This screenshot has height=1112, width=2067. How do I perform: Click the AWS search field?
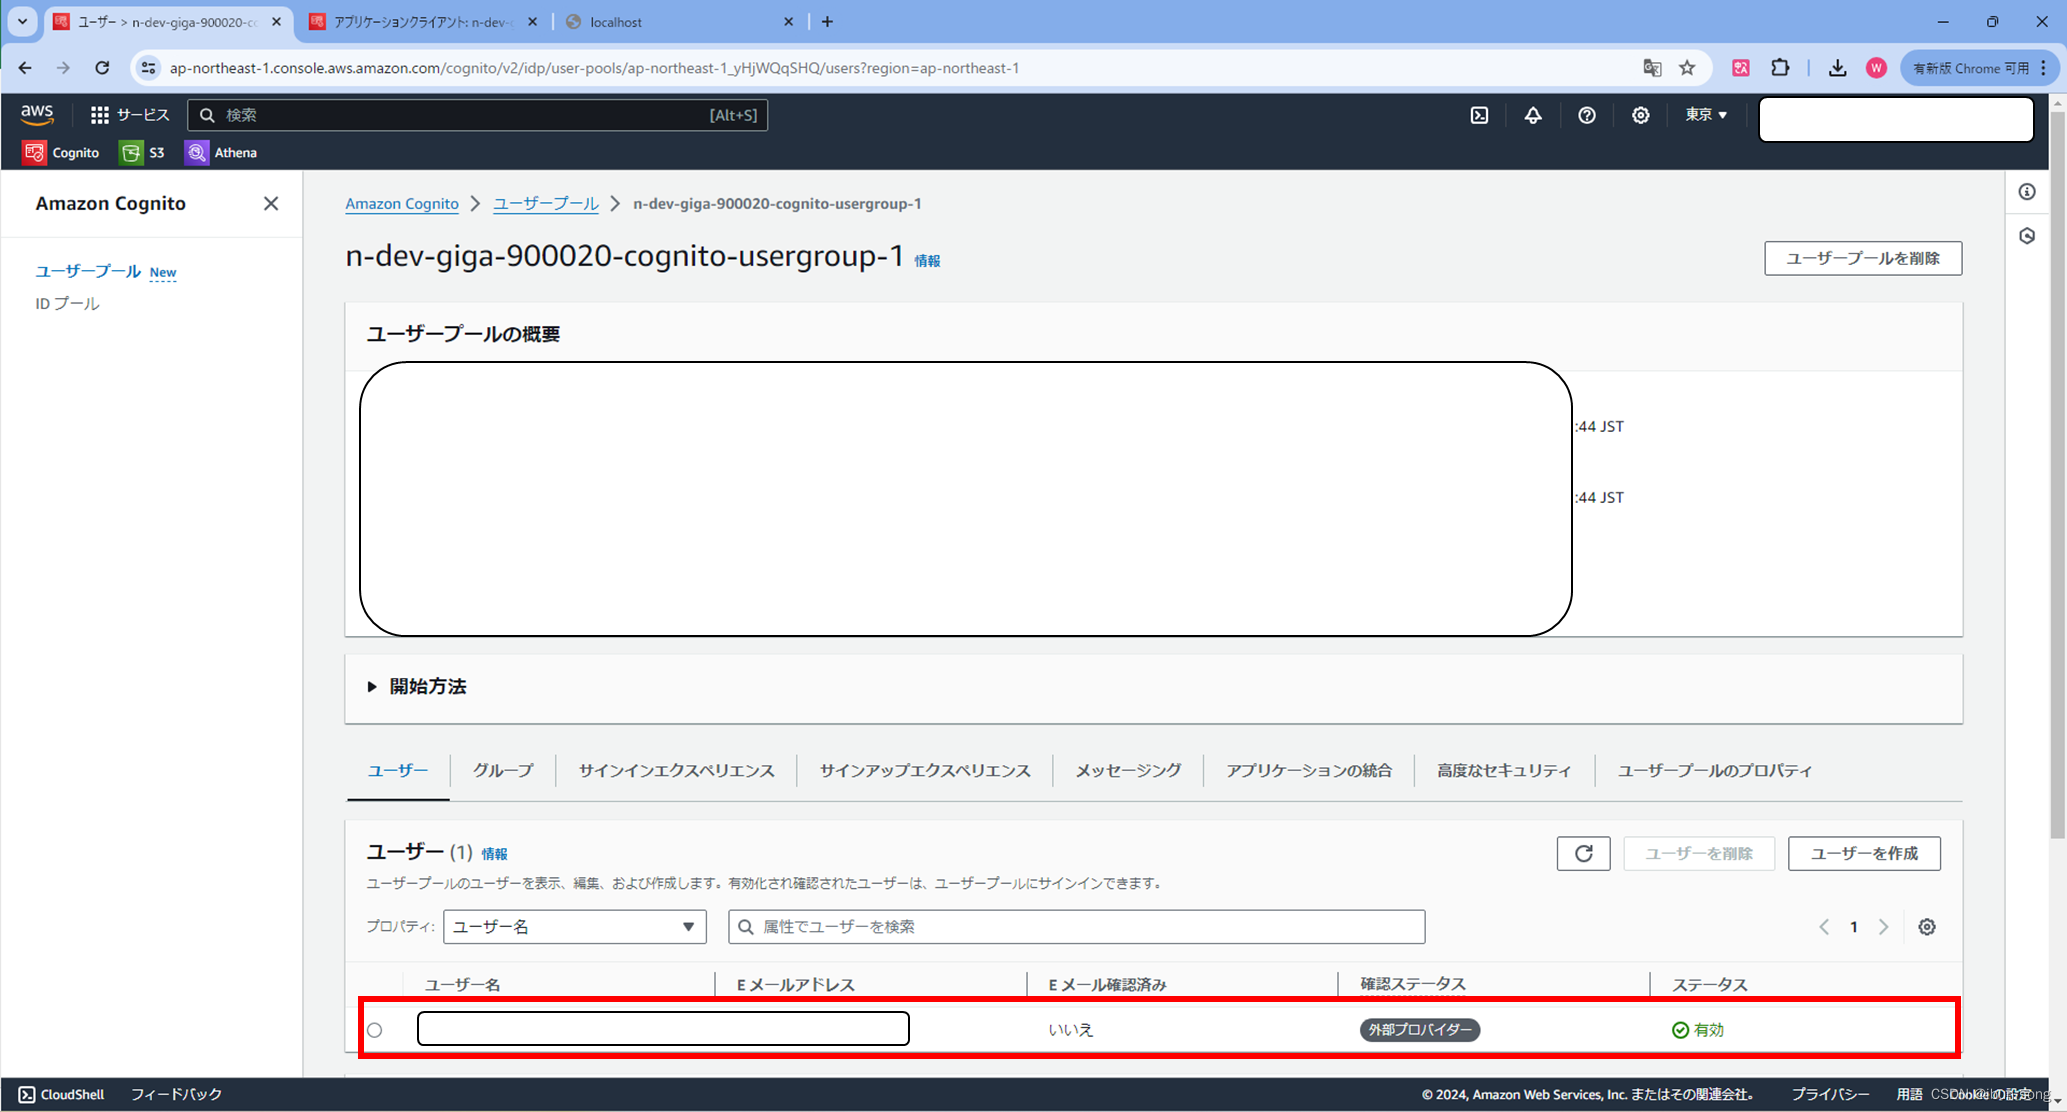pos(478,115)
